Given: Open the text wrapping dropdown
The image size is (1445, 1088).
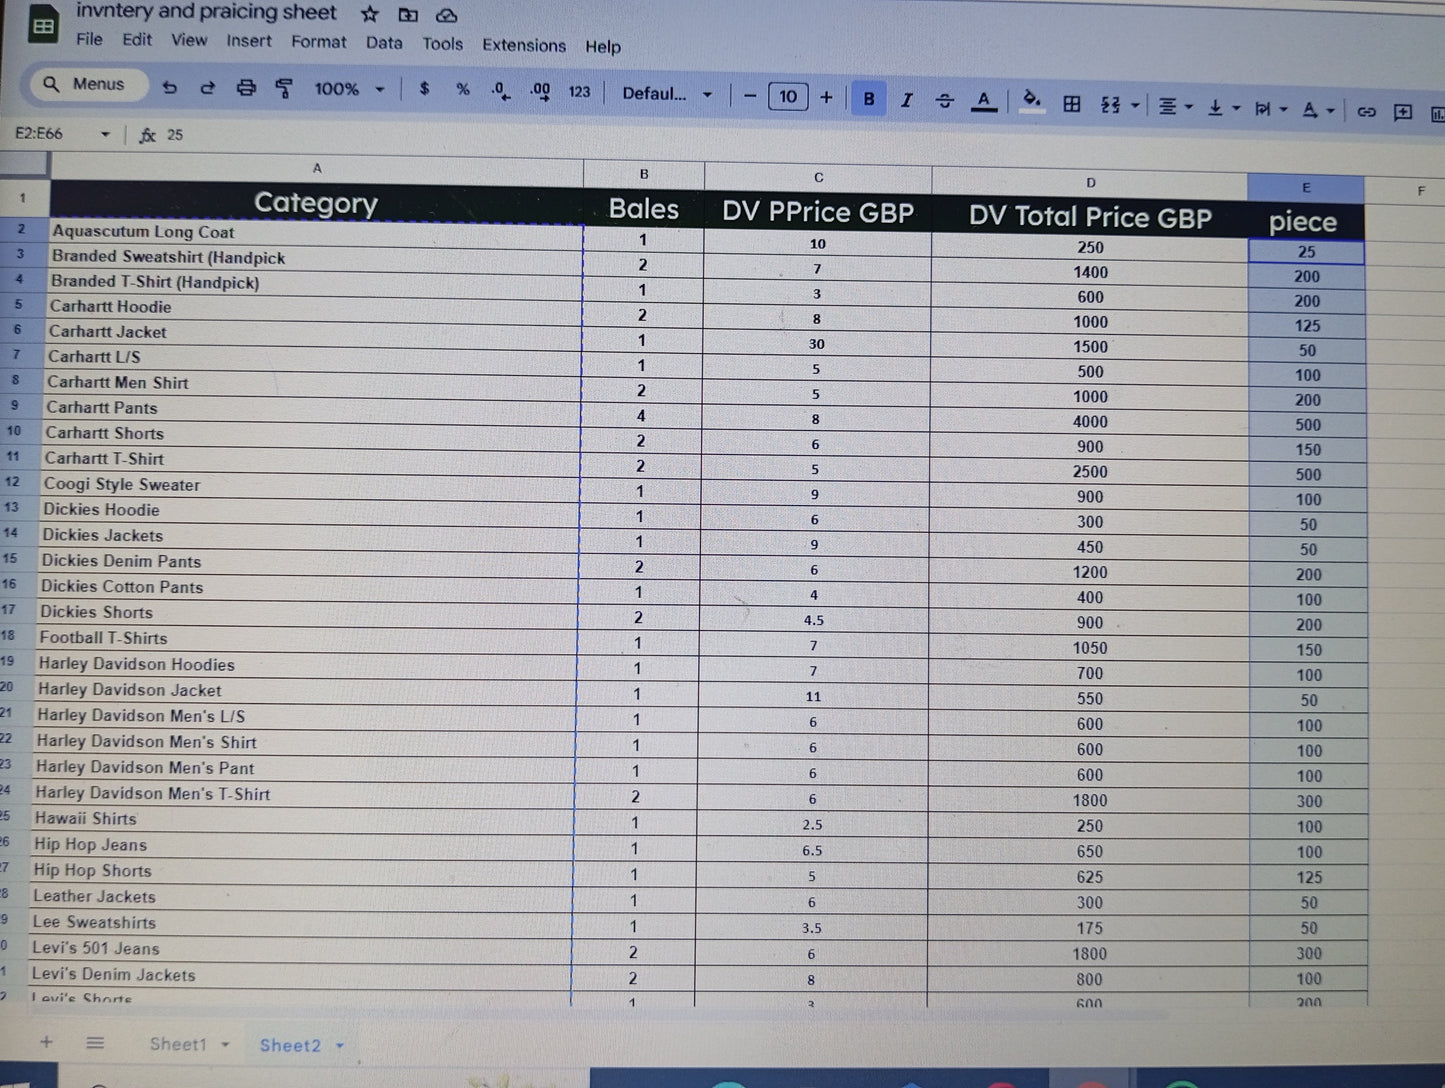Looking at the screenshot, I should click(1270, 109).
